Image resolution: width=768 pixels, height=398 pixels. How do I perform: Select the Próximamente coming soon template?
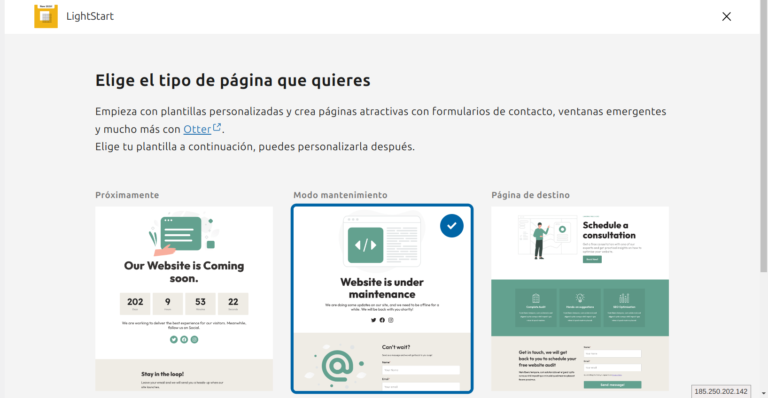pos(184,299)
